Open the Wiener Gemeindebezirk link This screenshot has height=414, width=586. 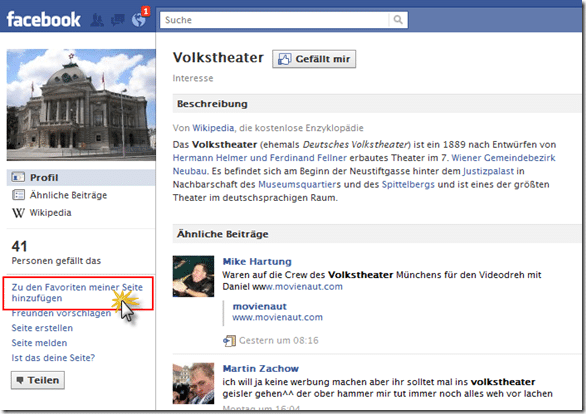tap(503, 158)
